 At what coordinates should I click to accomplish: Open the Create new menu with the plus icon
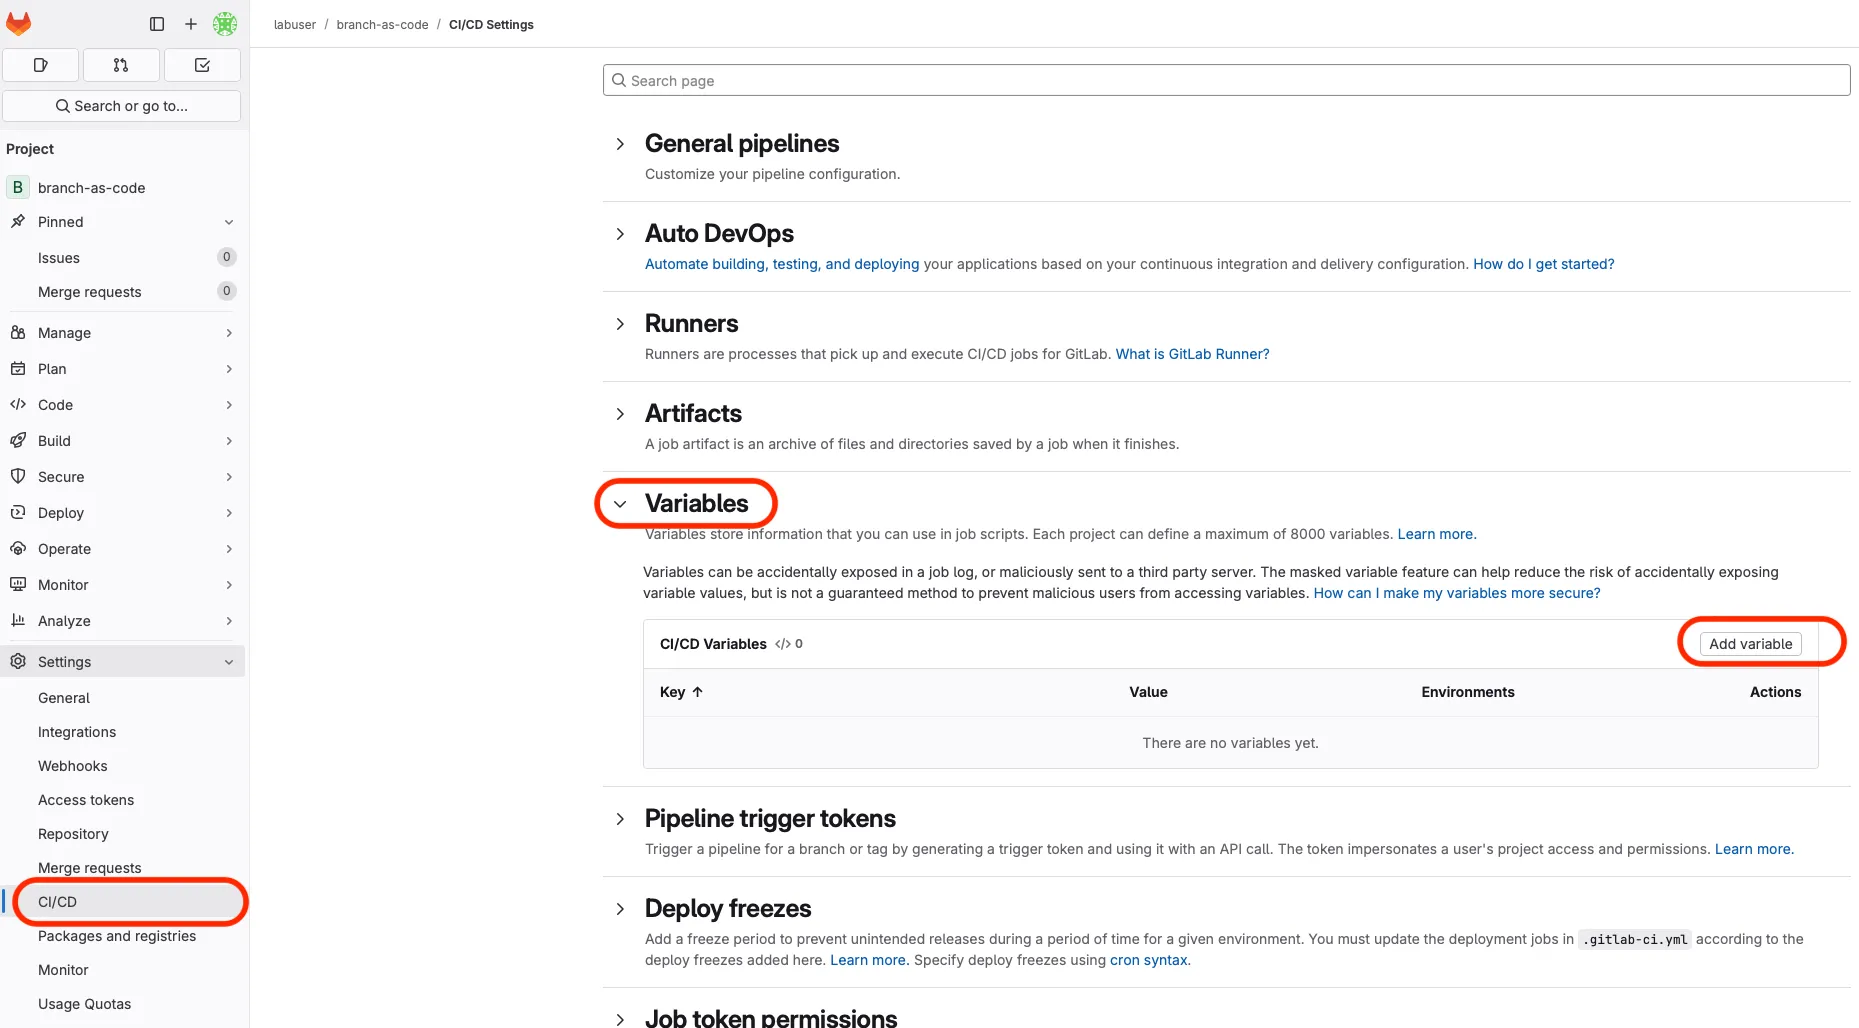(190, 23)
